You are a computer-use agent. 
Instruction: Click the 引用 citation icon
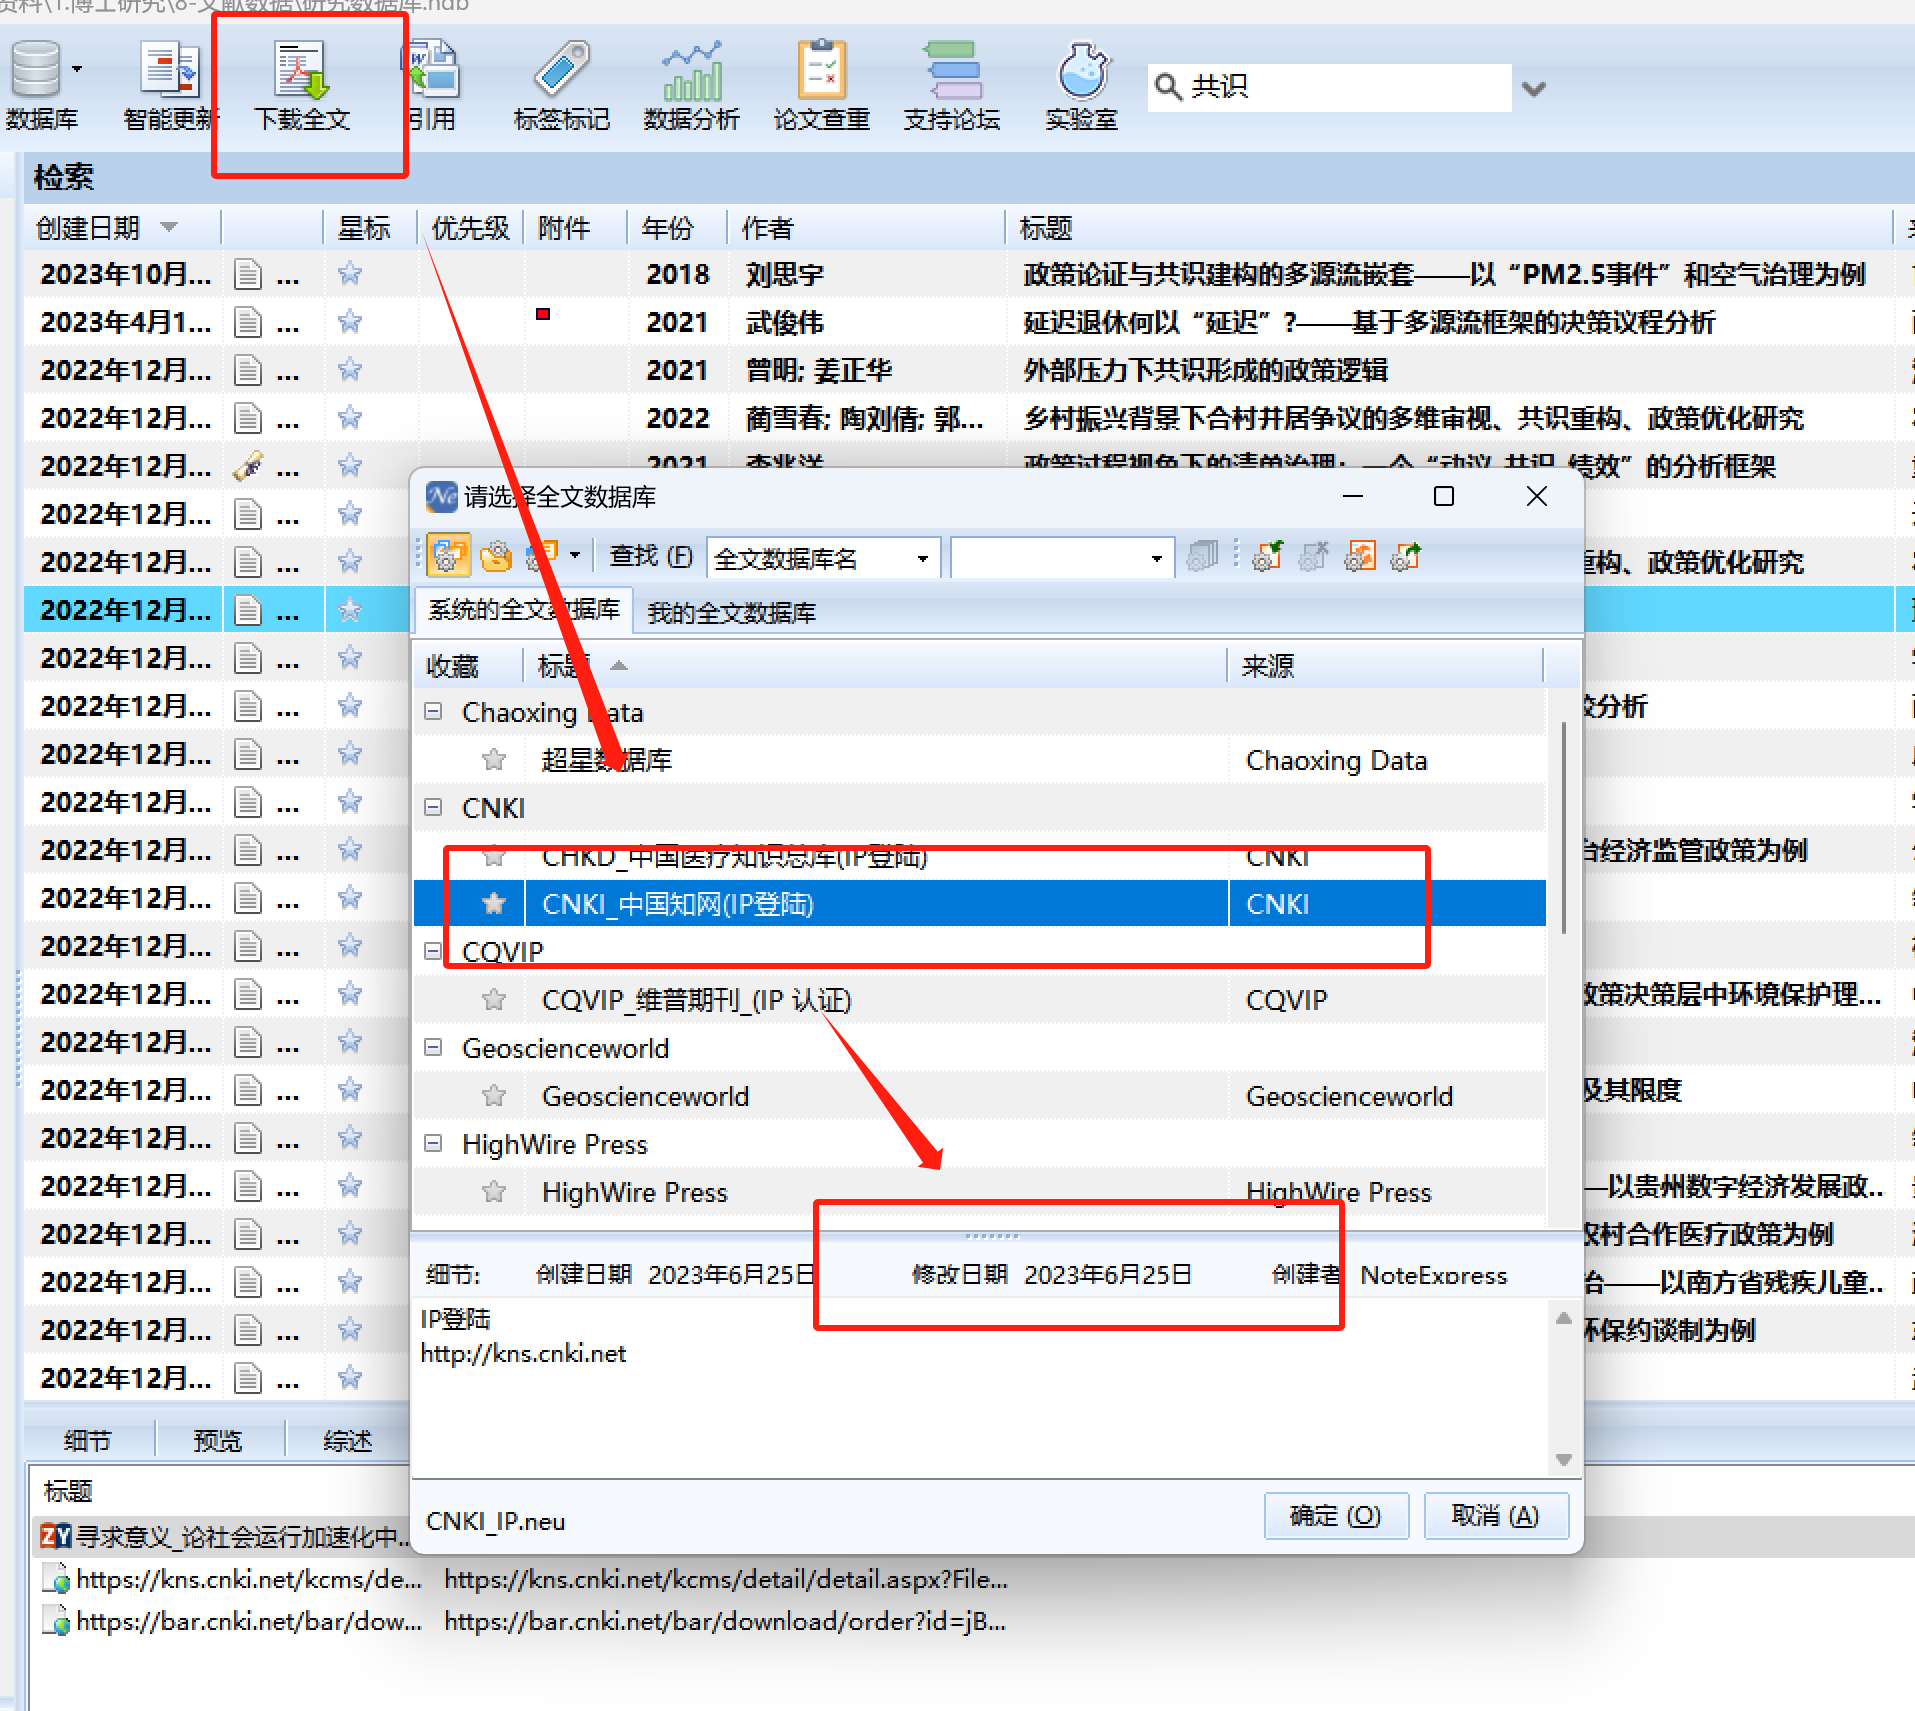432,70
